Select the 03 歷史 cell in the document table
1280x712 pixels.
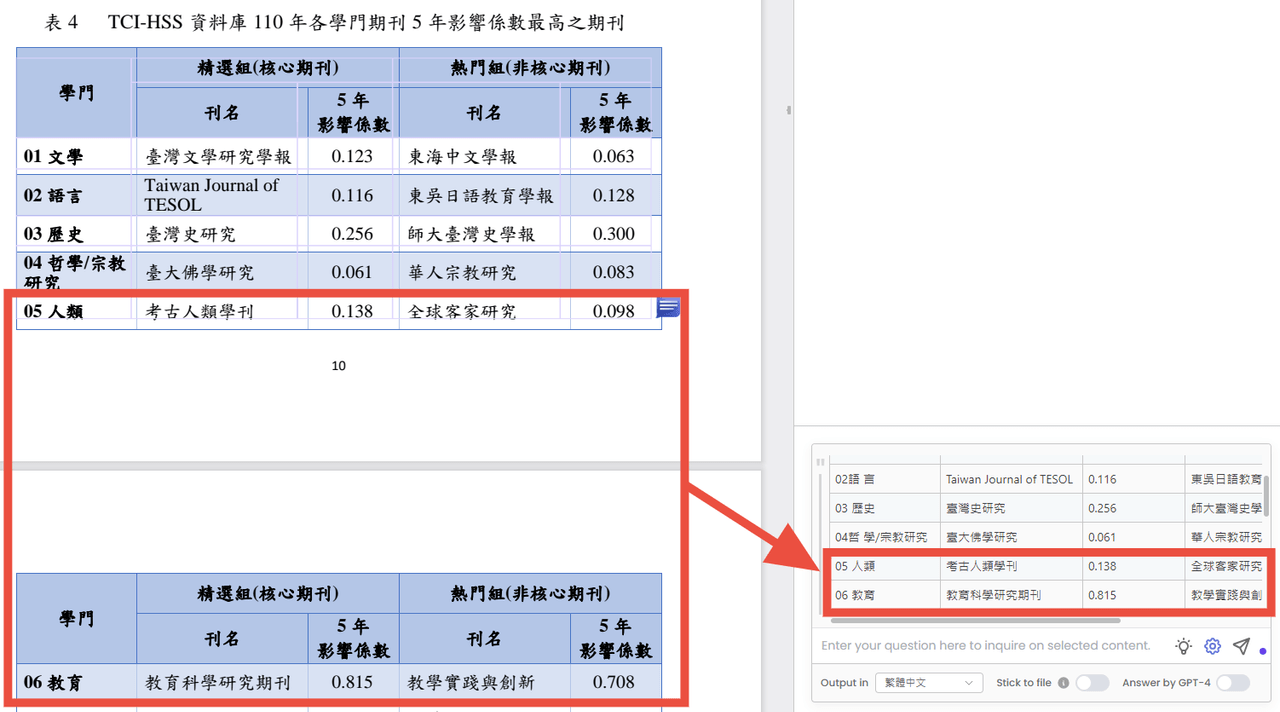[76, 234]
